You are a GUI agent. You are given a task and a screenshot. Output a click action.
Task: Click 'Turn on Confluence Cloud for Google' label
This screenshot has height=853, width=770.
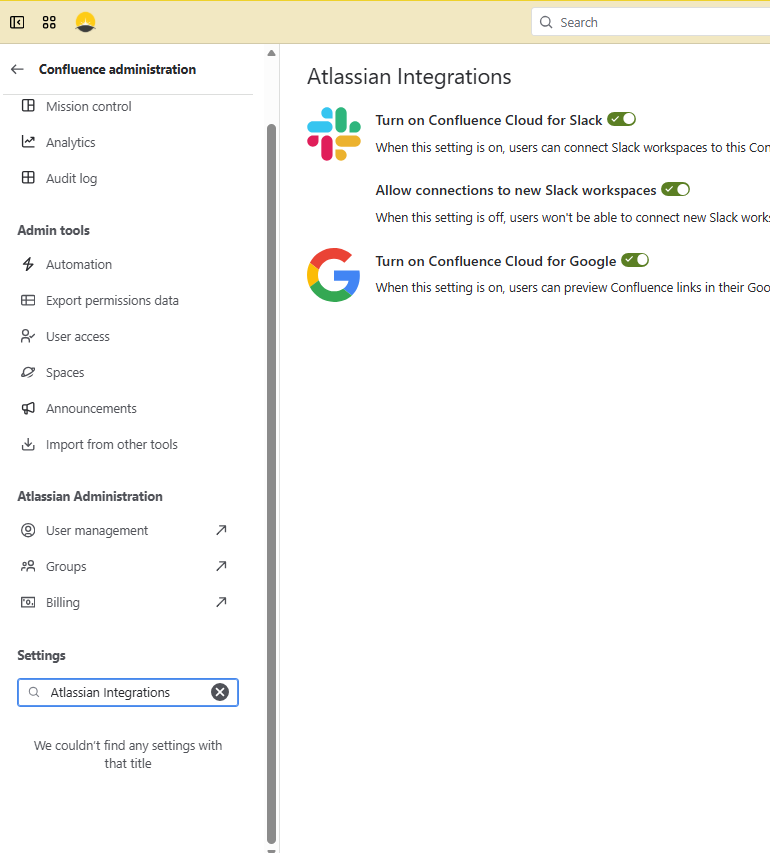pos(496,261)
